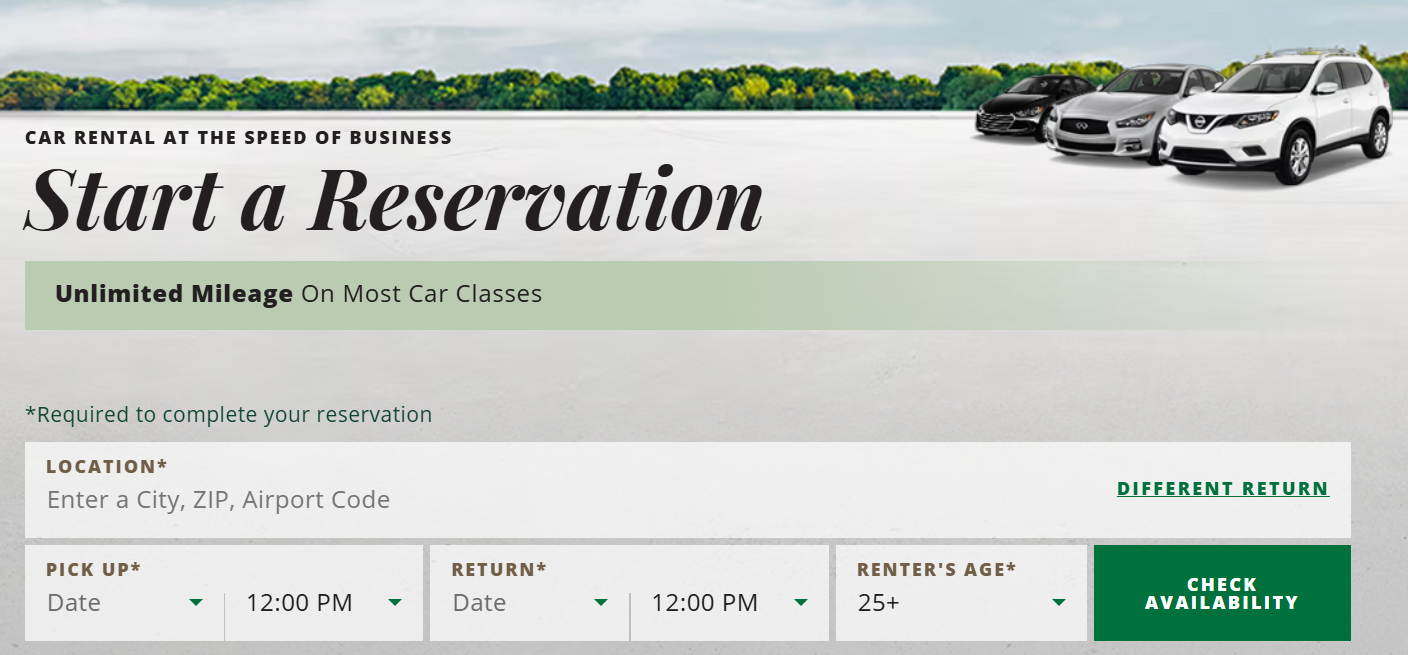Open the Return time 12:00 PM selector

704,603
